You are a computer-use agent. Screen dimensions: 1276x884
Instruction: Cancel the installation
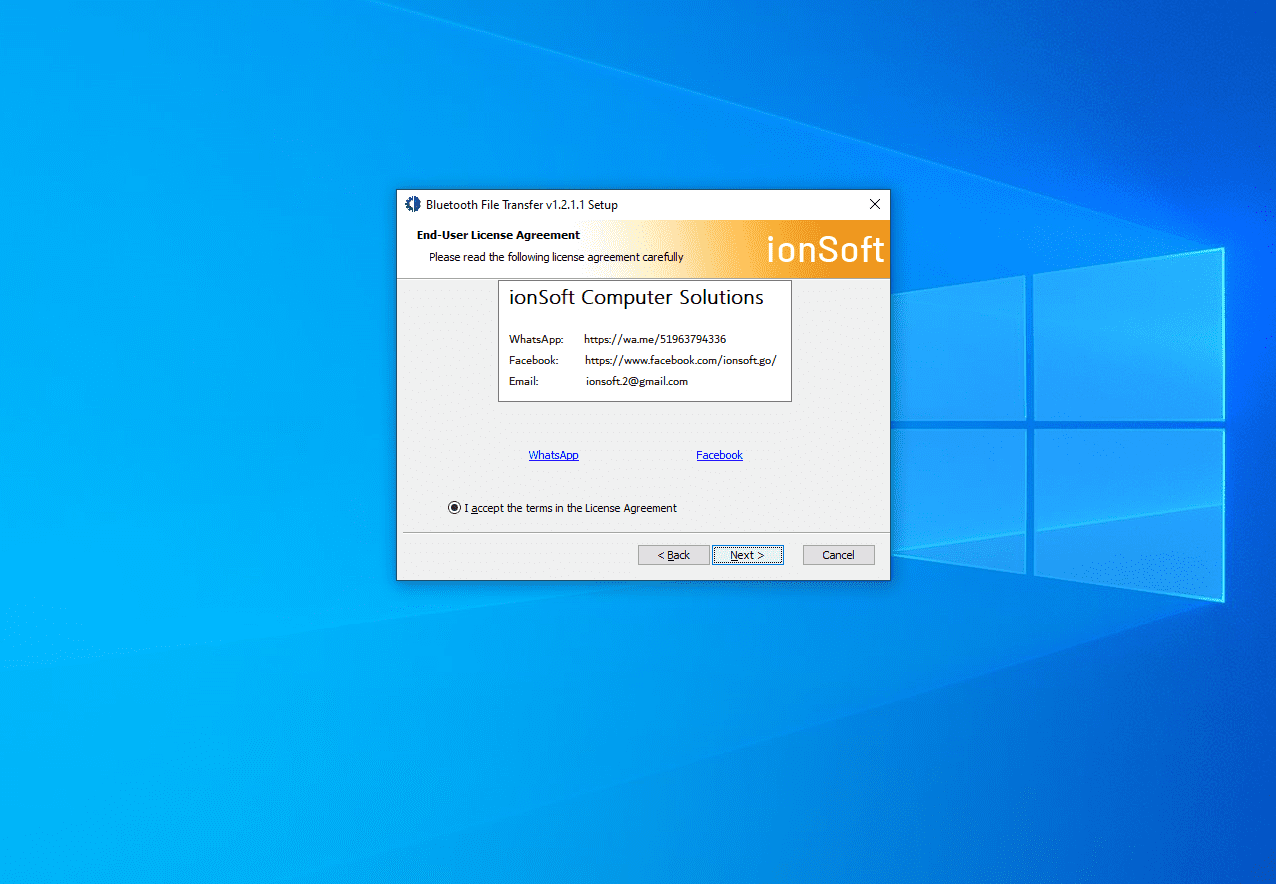[x=838, y=555]
